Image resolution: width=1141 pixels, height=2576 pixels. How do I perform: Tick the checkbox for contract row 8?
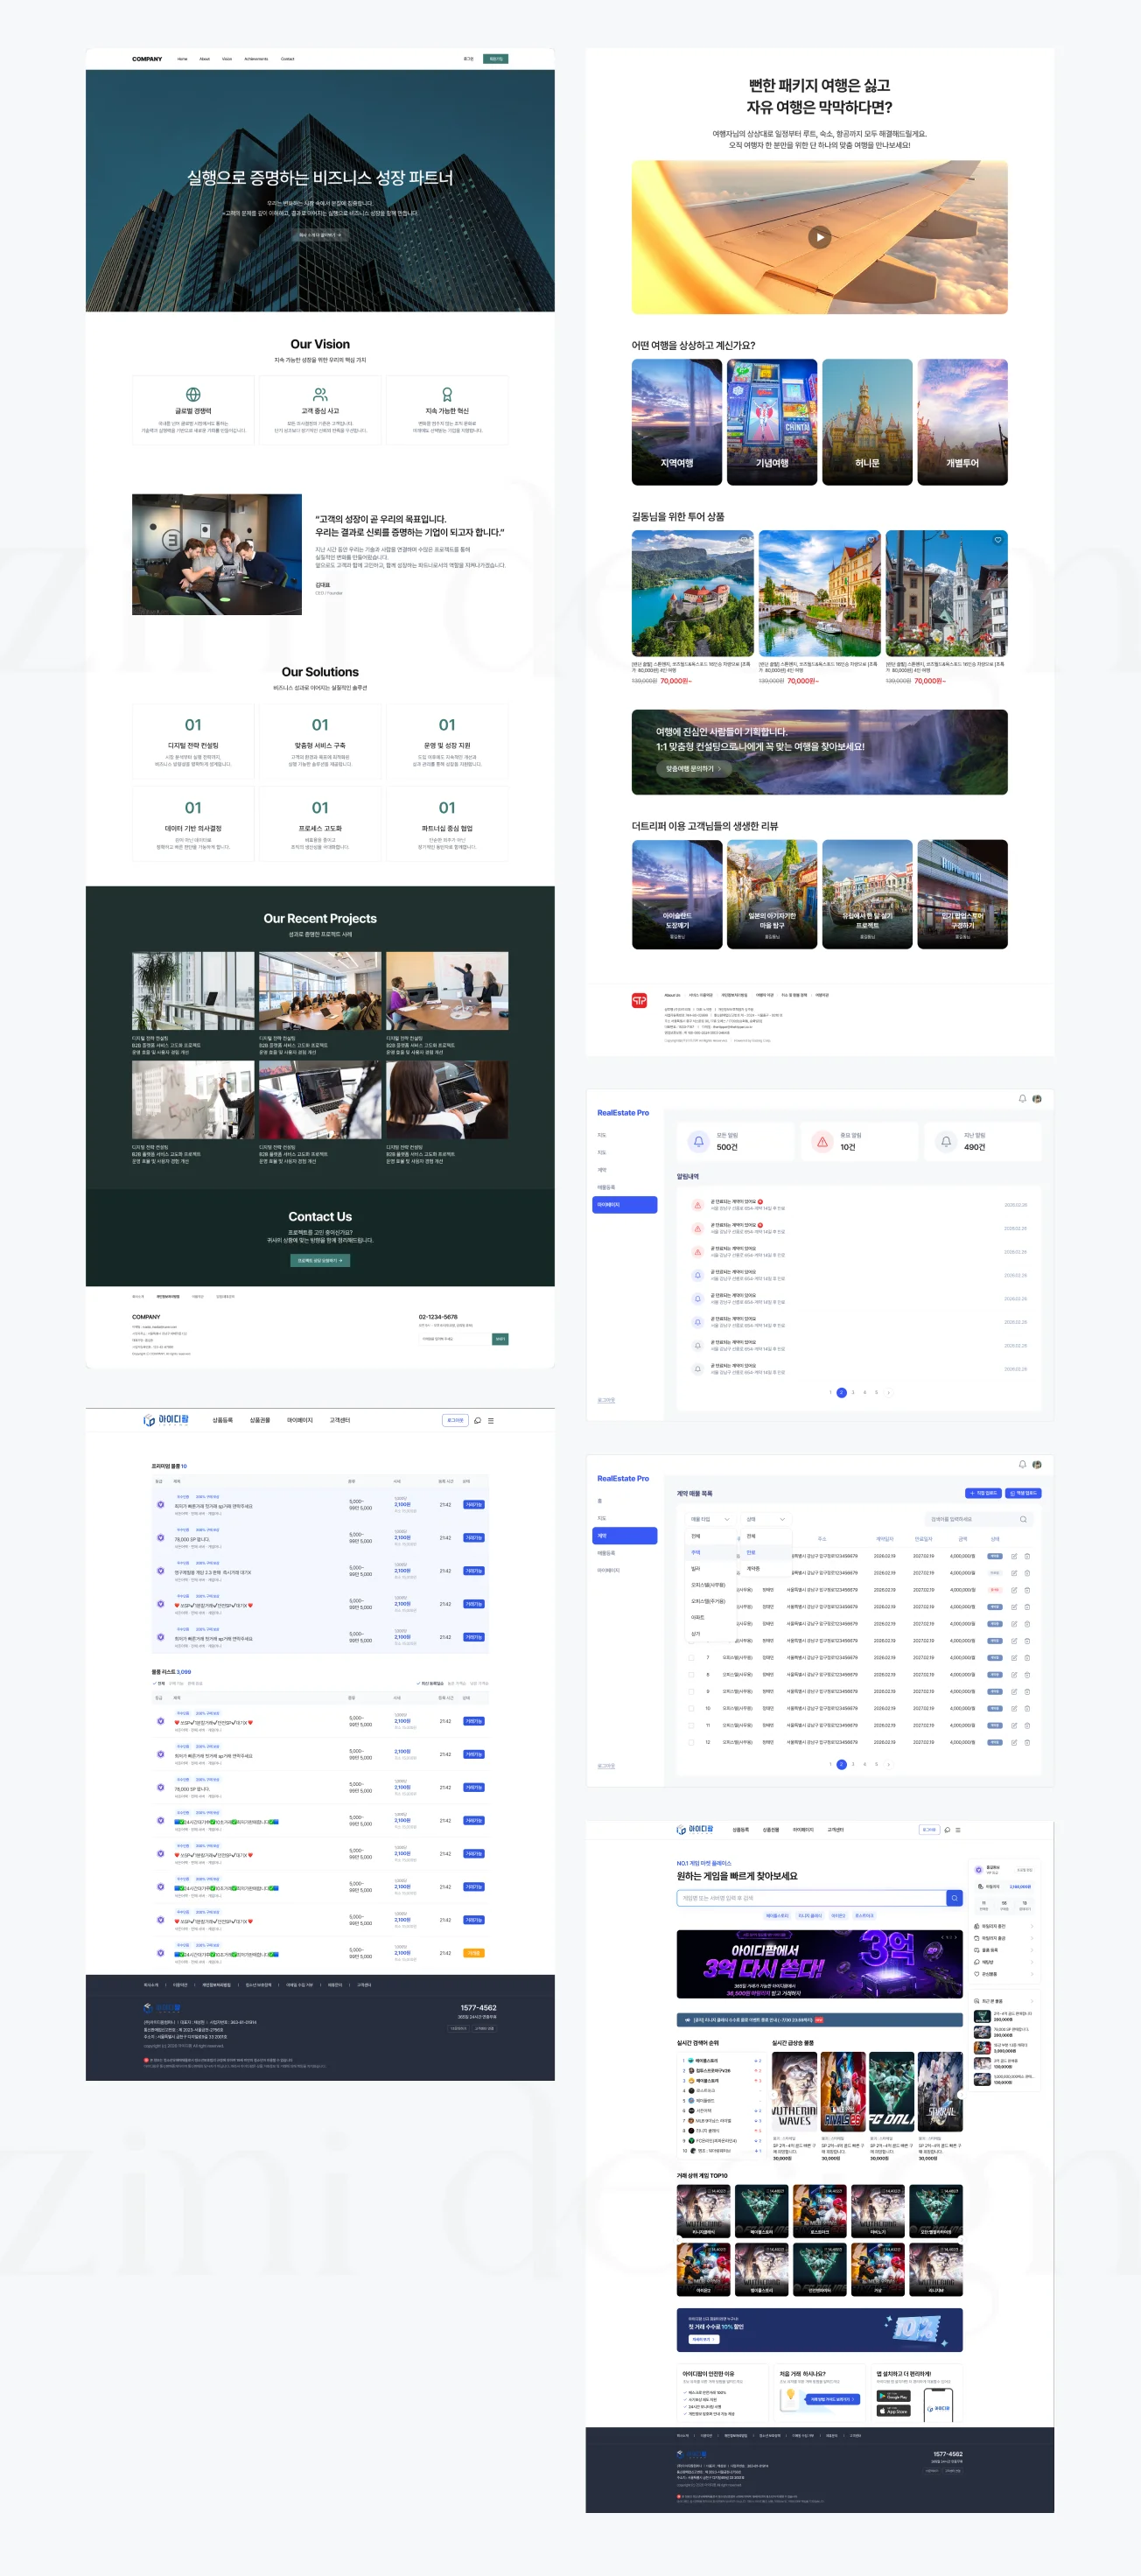[x=690, y=1674]
